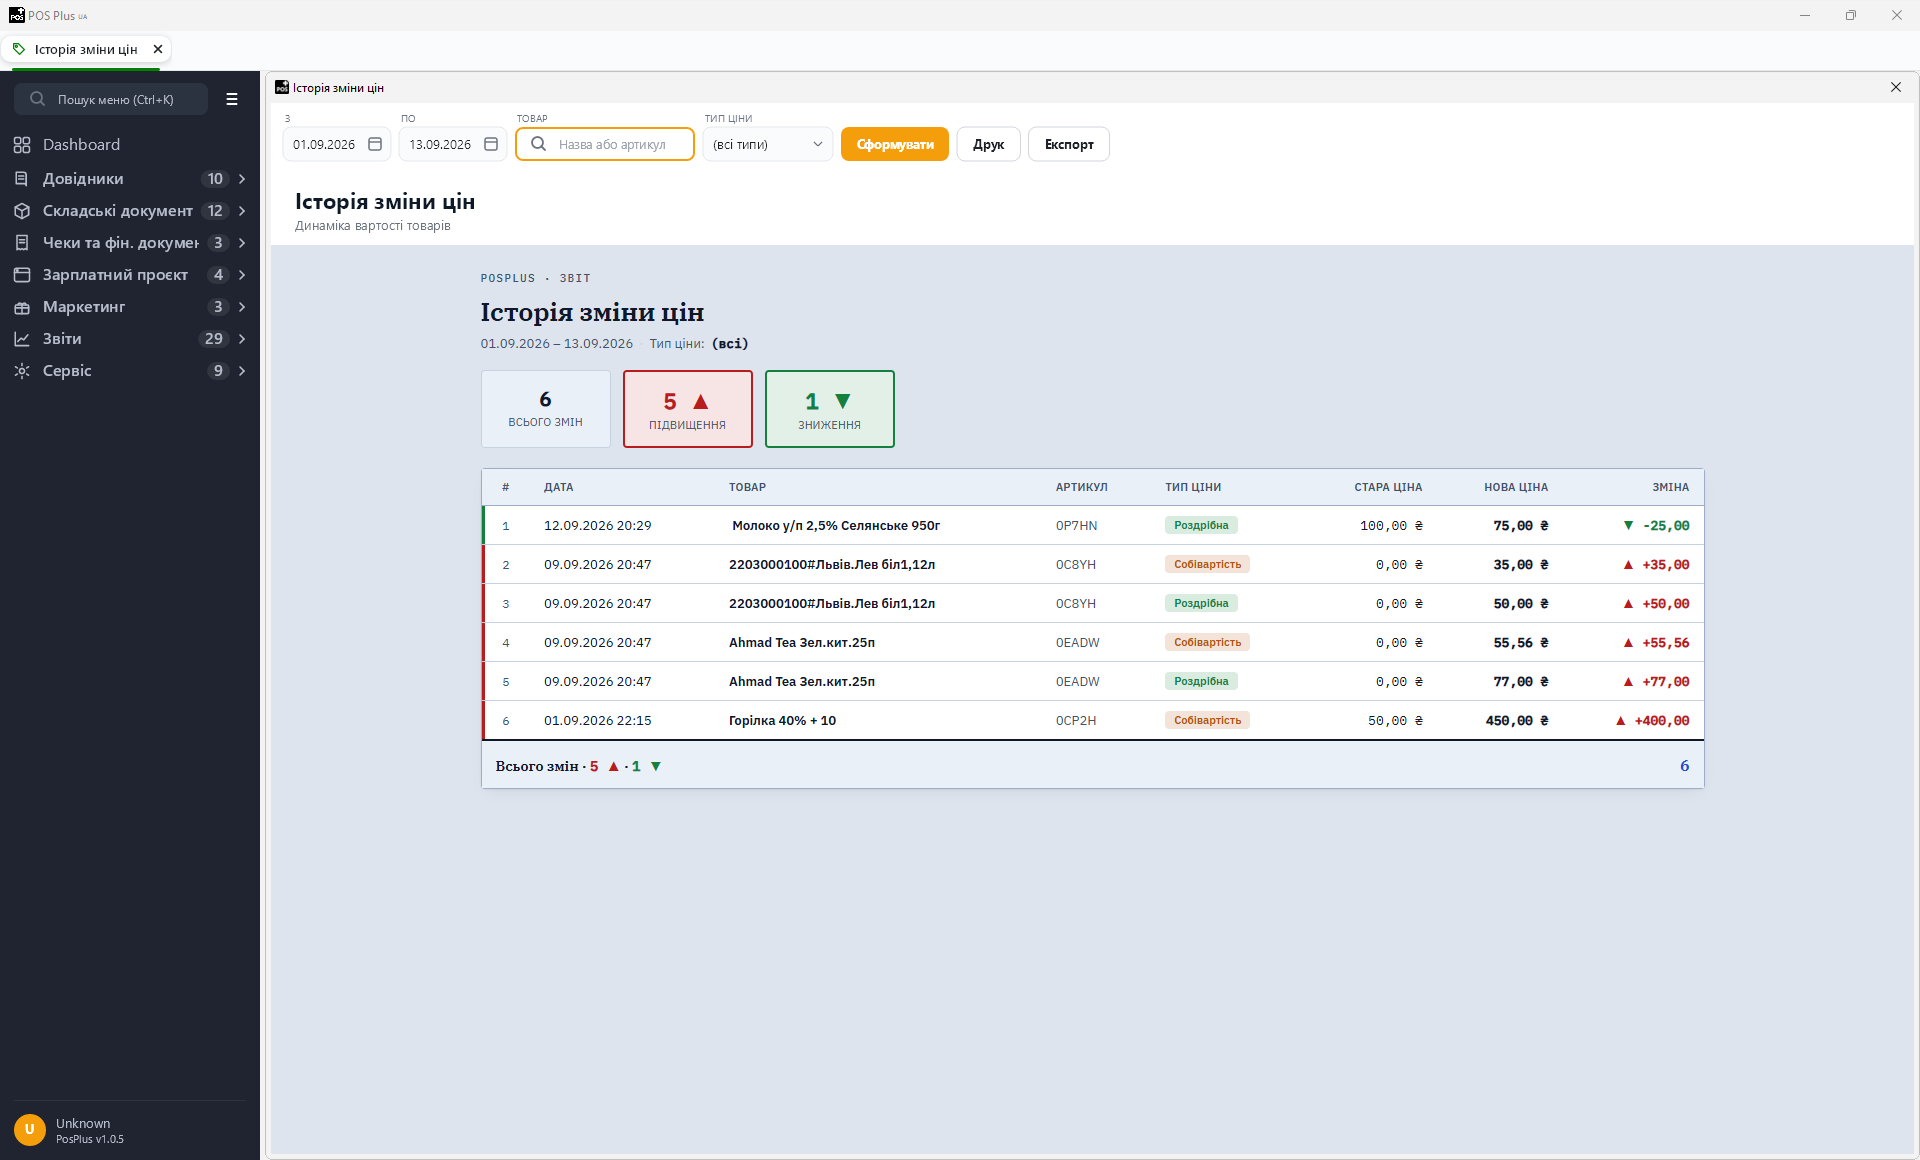The width and height of the screenshot is (1920, 1160).
Task: Close the Історія зміни цін tab with X
Action: [x=158, y=49]
